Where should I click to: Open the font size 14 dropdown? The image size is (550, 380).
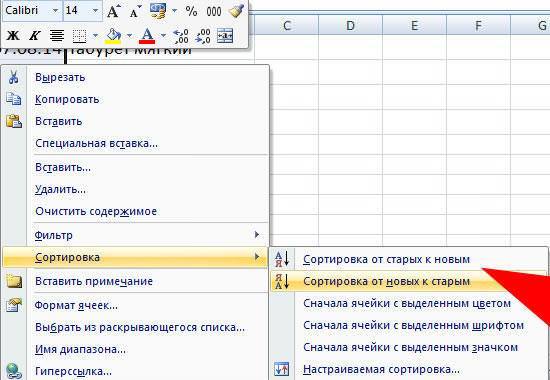[x=95, y=11]
